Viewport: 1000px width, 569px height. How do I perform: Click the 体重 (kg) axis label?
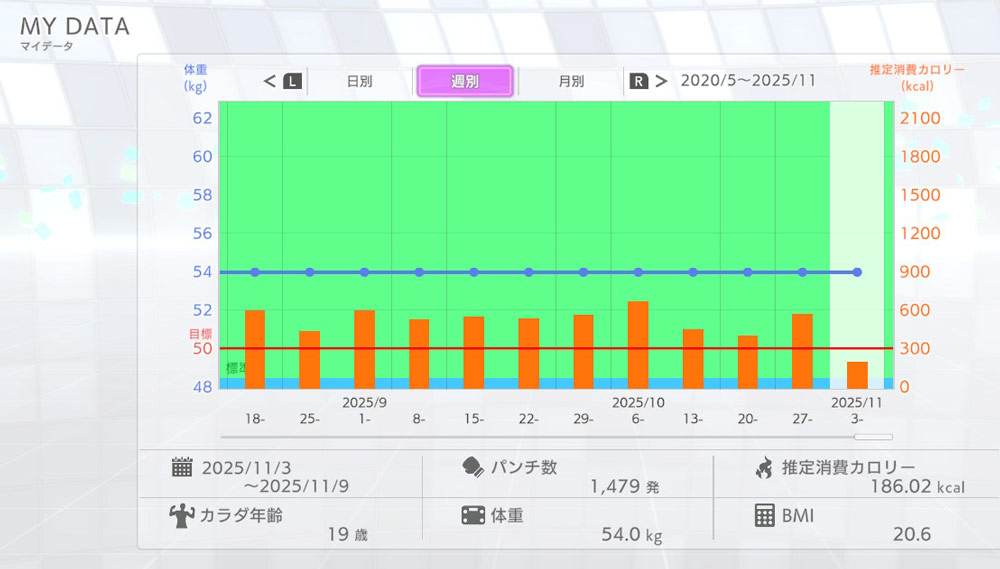click(x=195, y=78)
